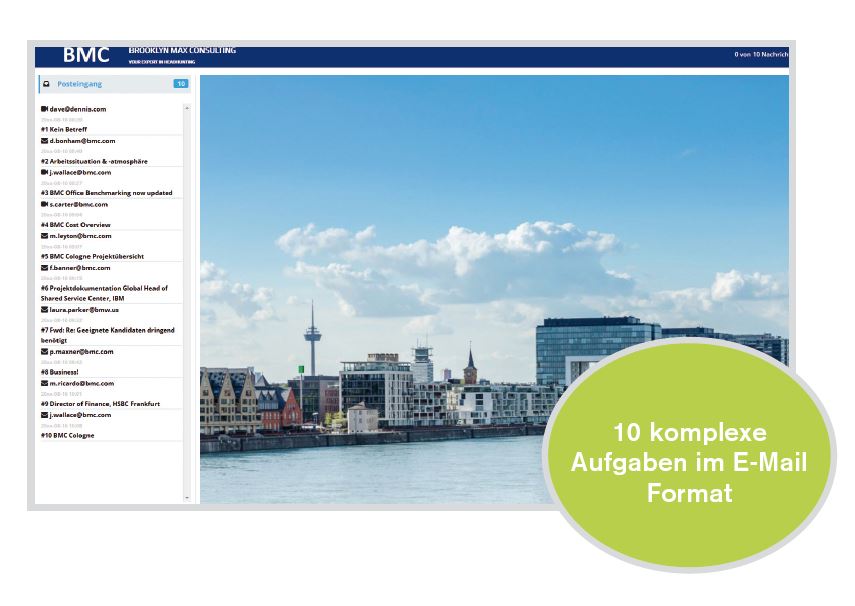Image resolution: width=855 pixels, height=606 pixels.
Task: Click scroll up arrow of the inbox list
Action: click(186, 103)
